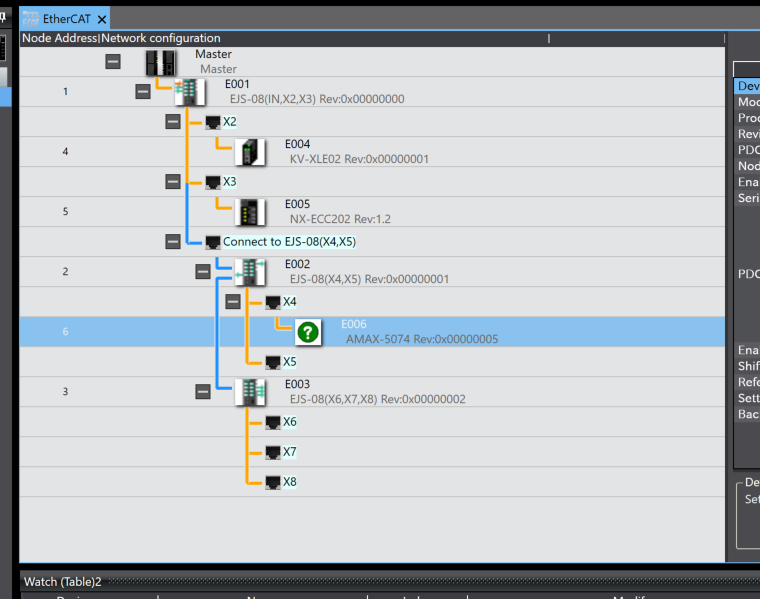Select the E002 EJS-08 junction icon
The width and height of the screenshot is (760, 599).
point(250,272)
